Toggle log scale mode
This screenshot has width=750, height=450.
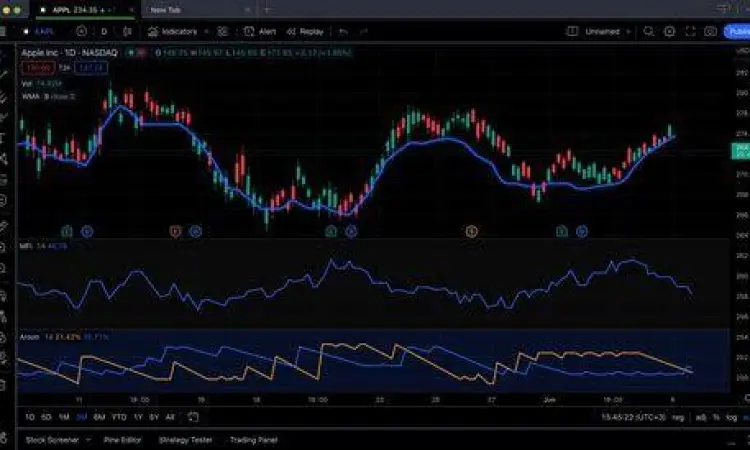tap(731, 417)
